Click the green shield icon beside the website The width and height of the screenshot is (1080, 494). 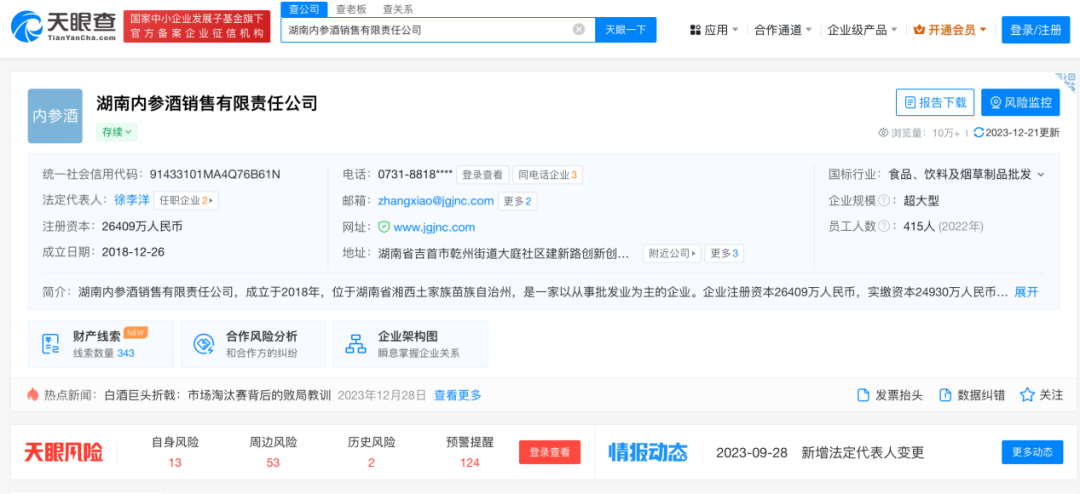(384, 227)
